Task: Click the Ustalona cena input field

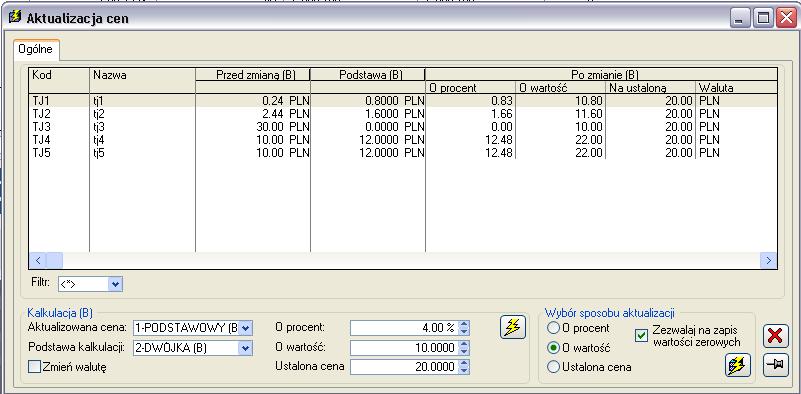Action: 404,367
